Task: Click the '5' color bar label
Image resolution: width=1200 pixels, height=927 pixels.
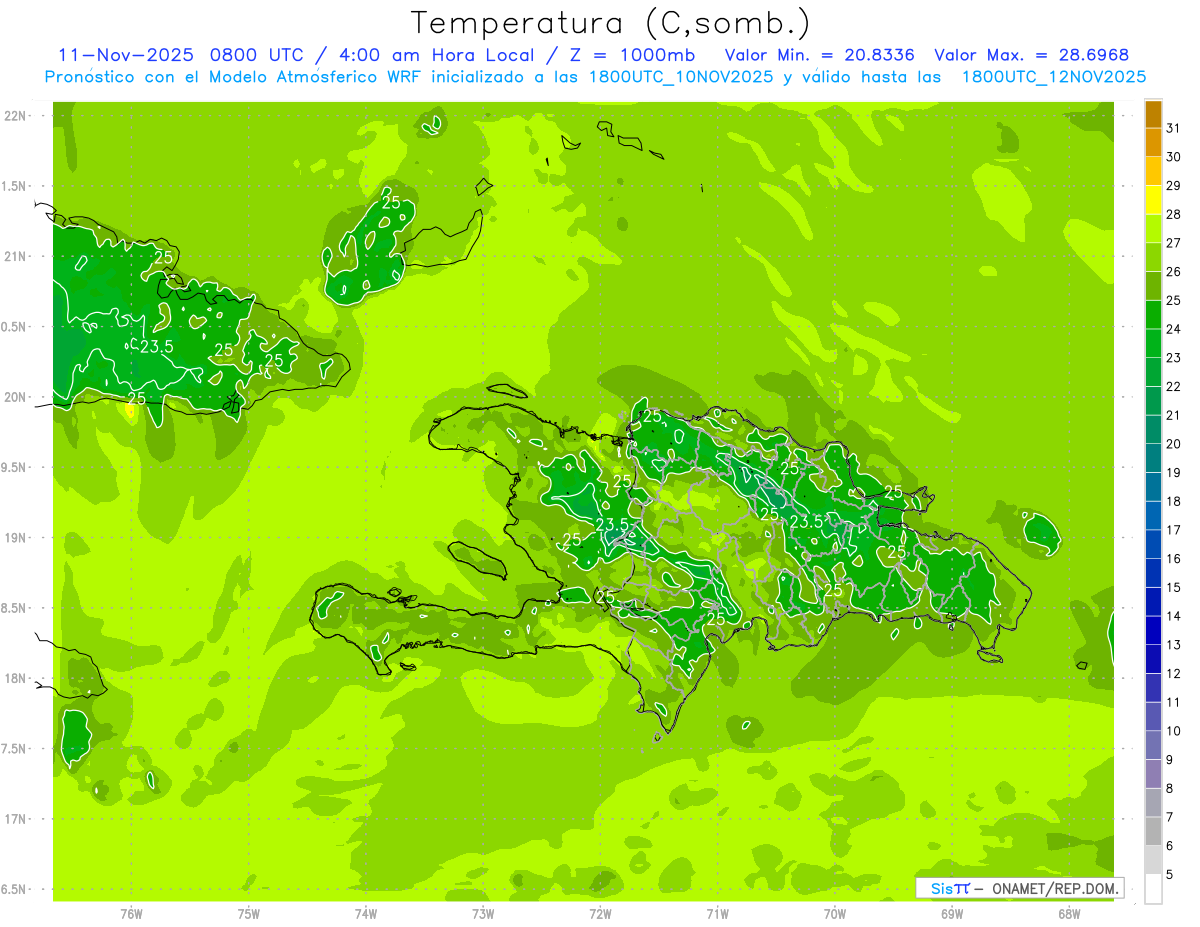Action: 1170,874
